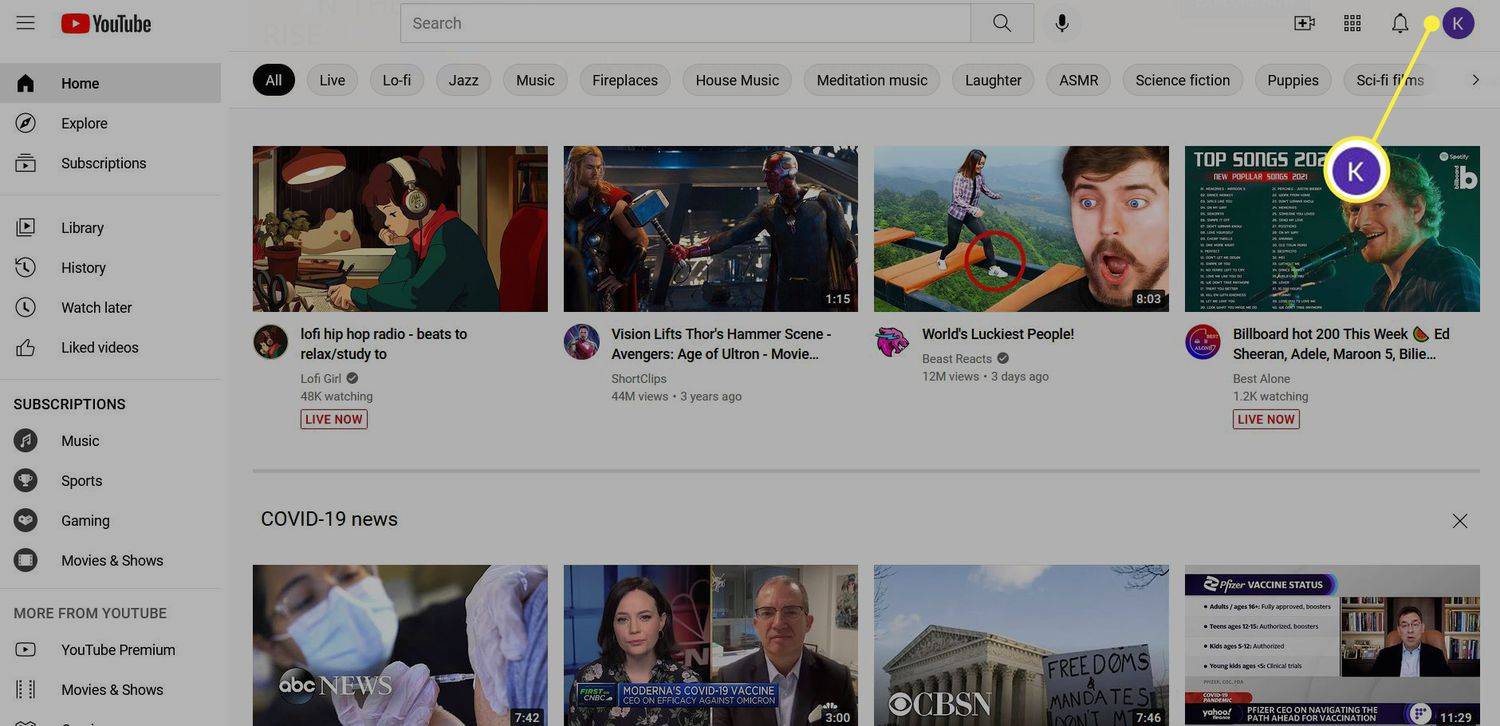The height and width of the screenshot is (726, 1500).
Task: Open World's Luckiest People! title
Action: tap(998, 334)
